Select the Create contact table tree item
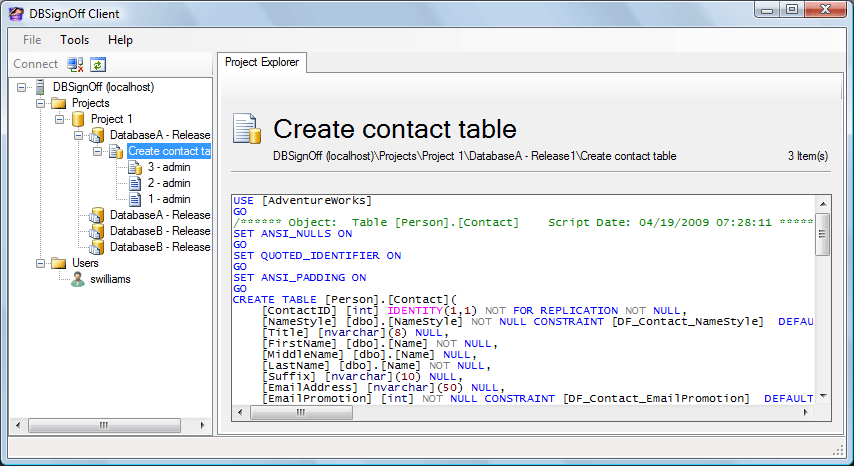 tap(169, 151)
